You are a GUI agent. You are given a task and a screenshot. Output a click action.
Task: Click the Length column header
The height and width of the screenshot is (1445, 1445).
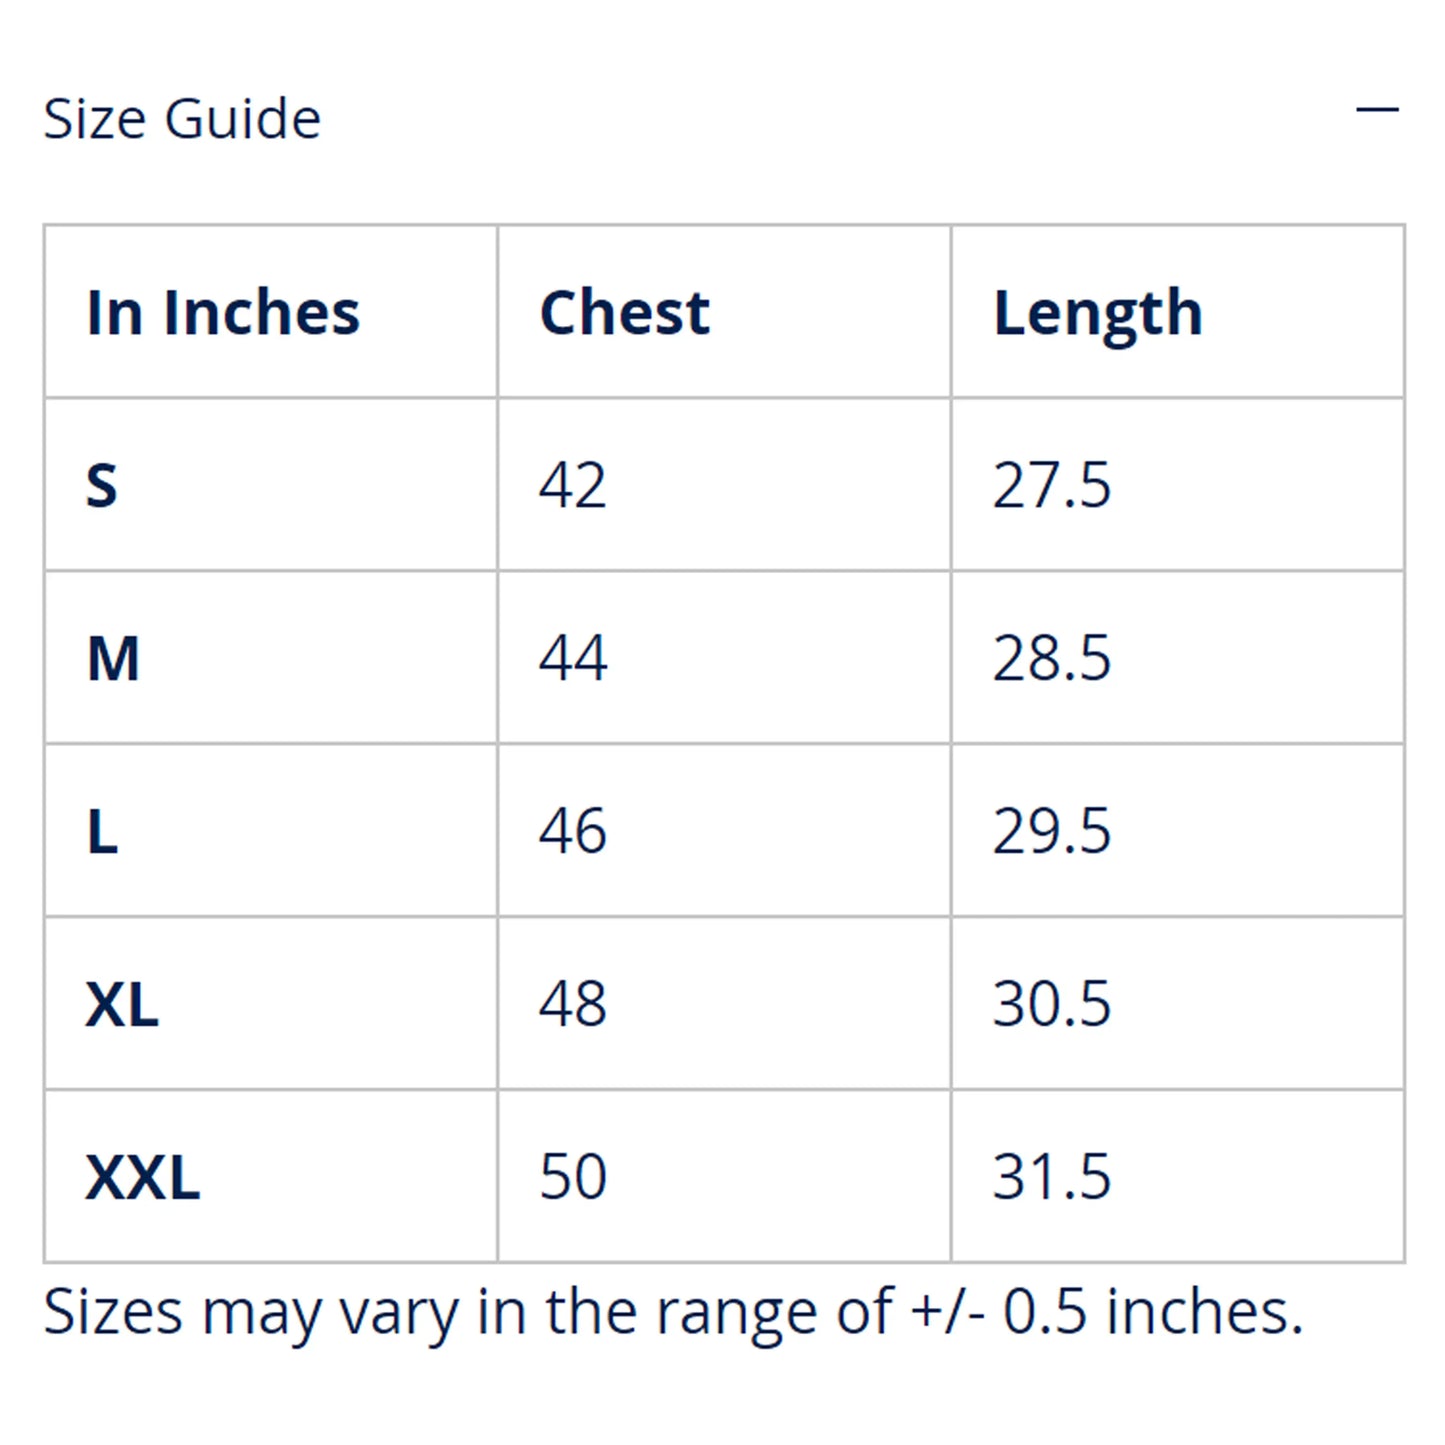point(1097,314)
